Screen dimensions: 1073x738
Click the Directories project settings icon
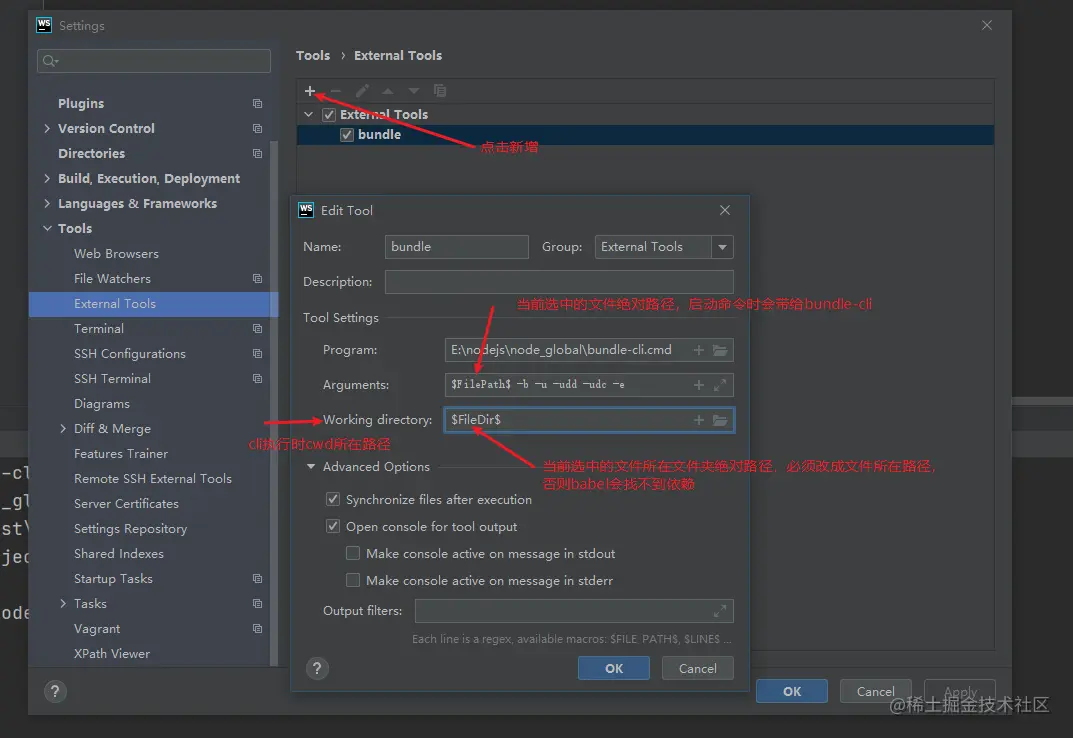coord(257,153)
